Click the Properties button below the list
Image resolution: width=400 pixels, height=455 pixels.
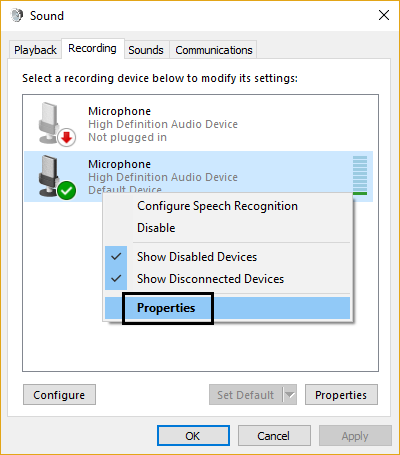click(341, 395)
